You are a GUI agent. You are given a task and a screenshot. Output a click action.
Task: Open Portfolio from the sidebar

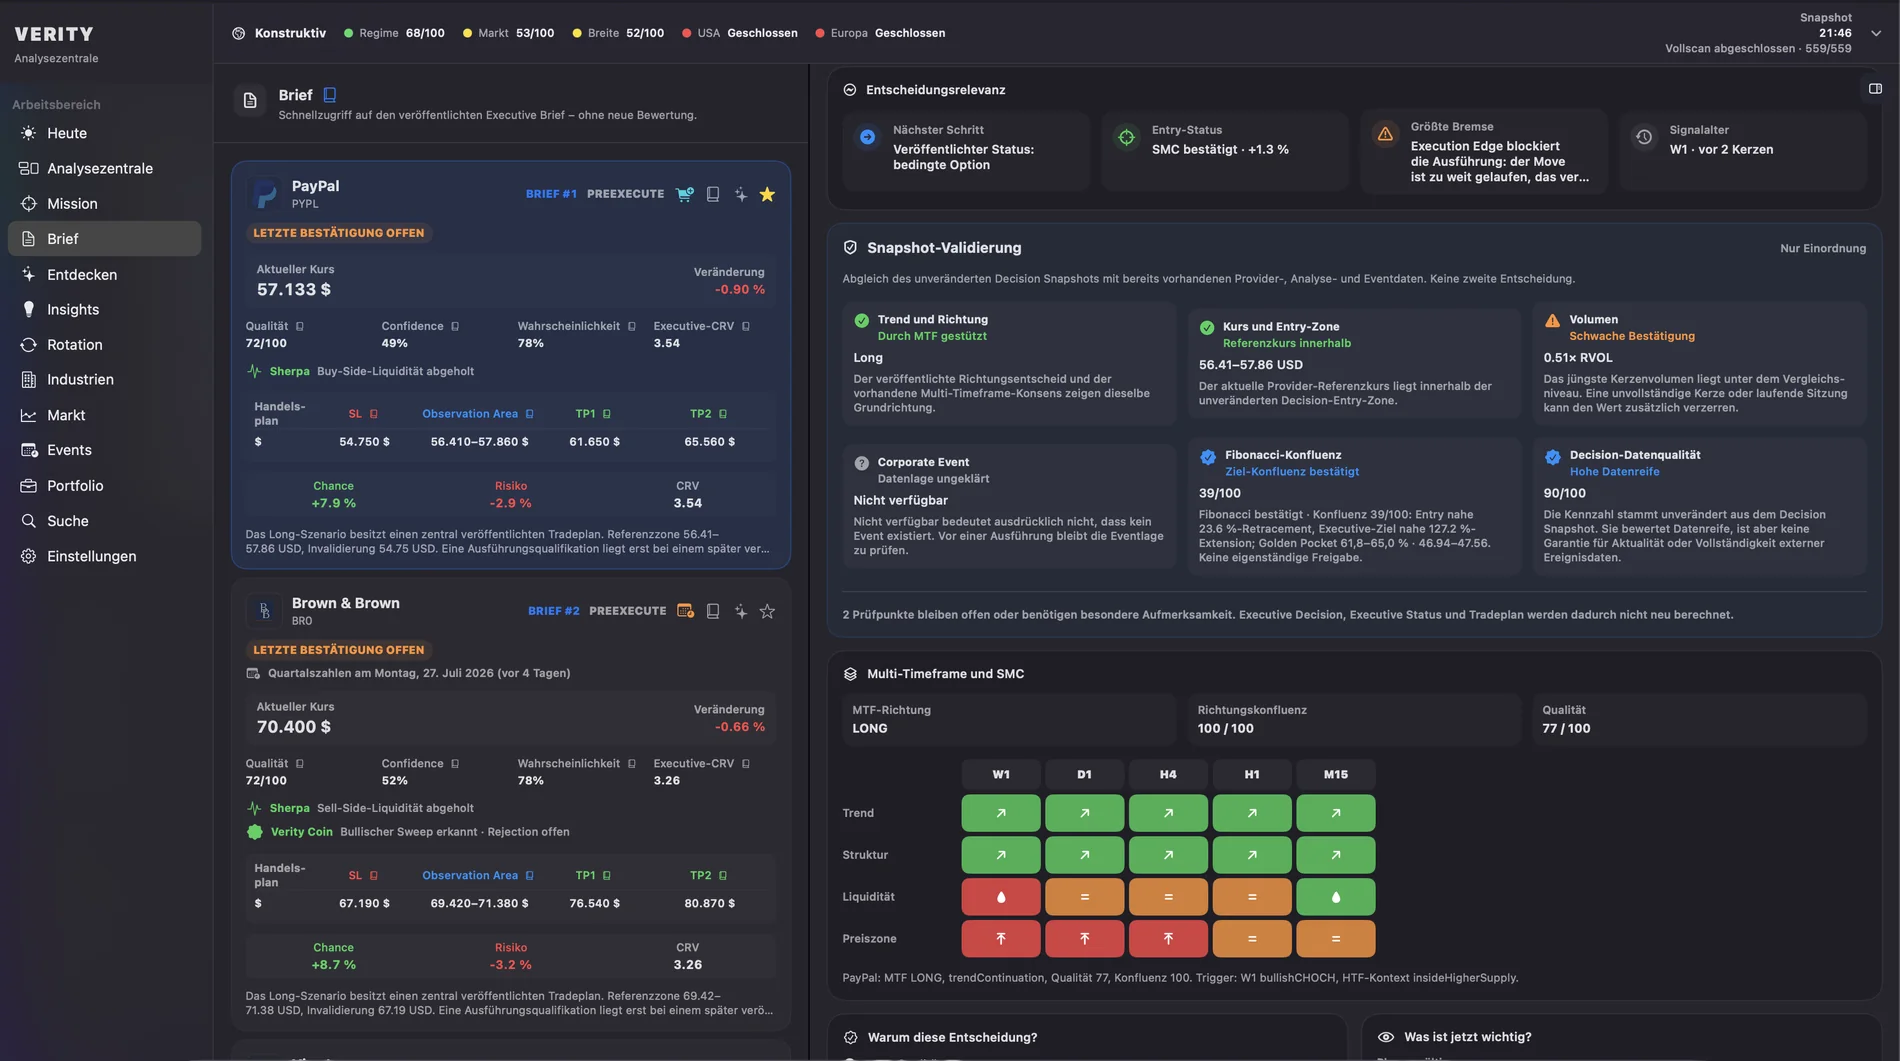pos(105,485)
